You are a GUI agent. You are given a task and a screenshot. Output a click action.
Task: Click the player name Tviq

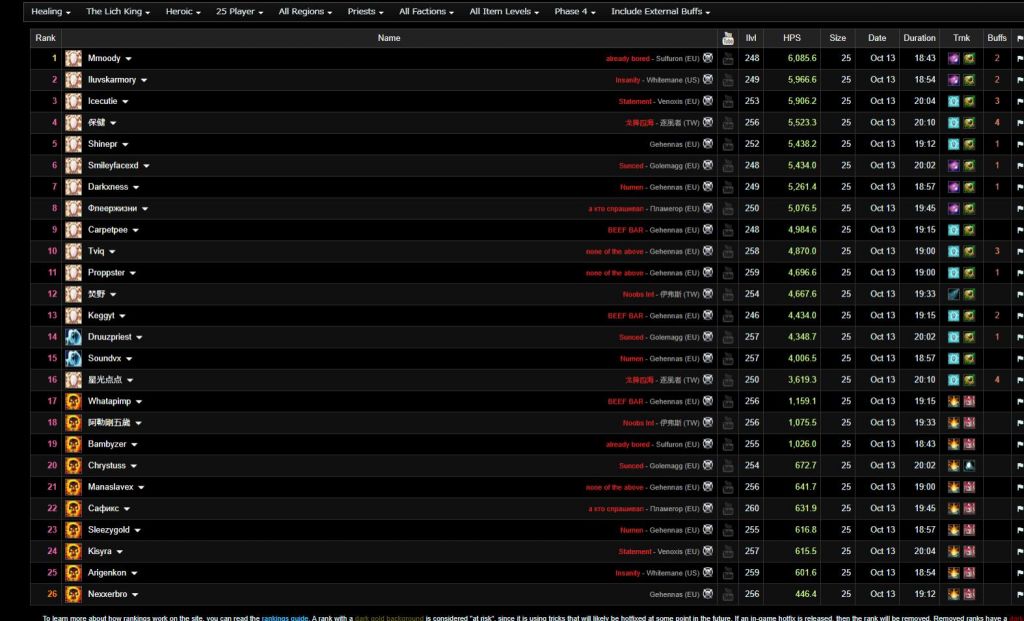click(96, 251)
